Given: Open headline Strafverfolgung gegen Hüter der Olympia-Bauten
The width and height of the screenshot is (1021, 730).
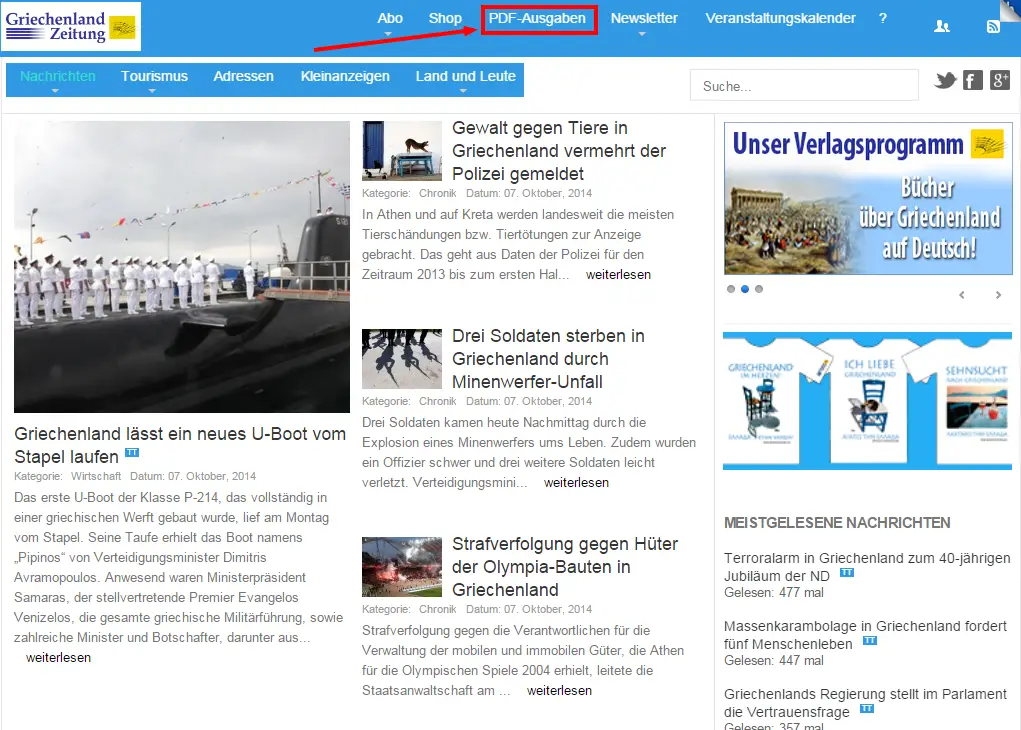Looking at the screenshot, I should 565,567.
